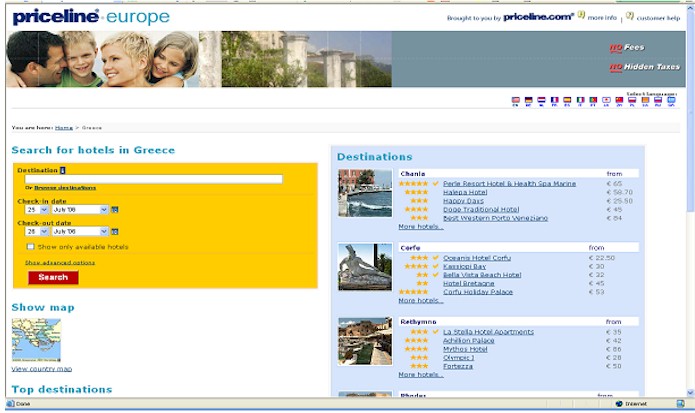Image resolution: width=695 pixels, height=413 pixels.
Task: Pick the Italian flag language
Action: [x=580, y=101]
